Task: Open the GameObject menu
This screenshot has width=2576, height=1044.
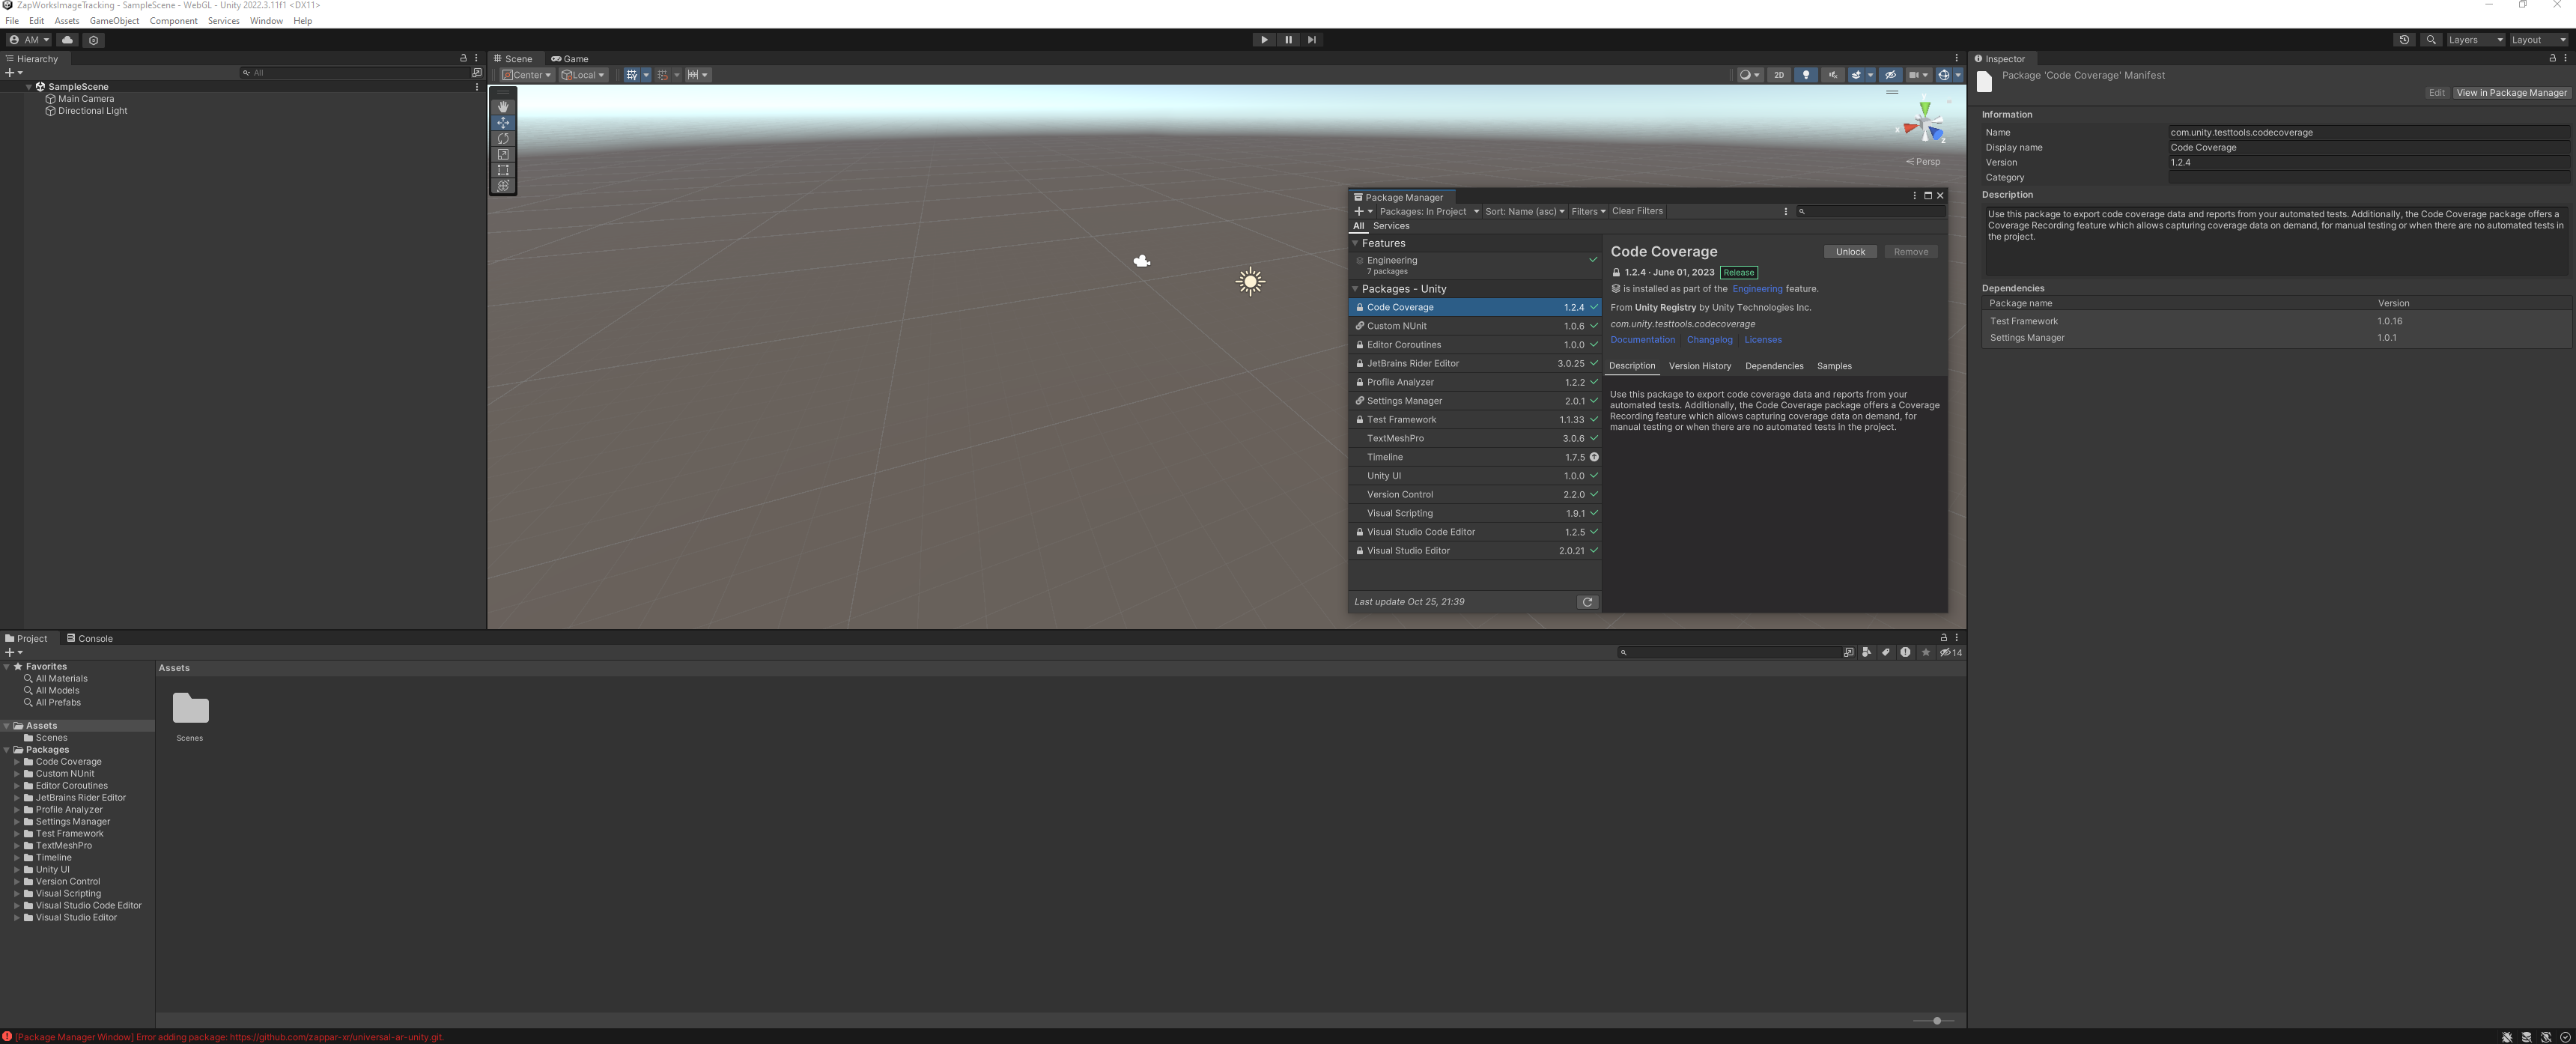Action: click(114, 21)
